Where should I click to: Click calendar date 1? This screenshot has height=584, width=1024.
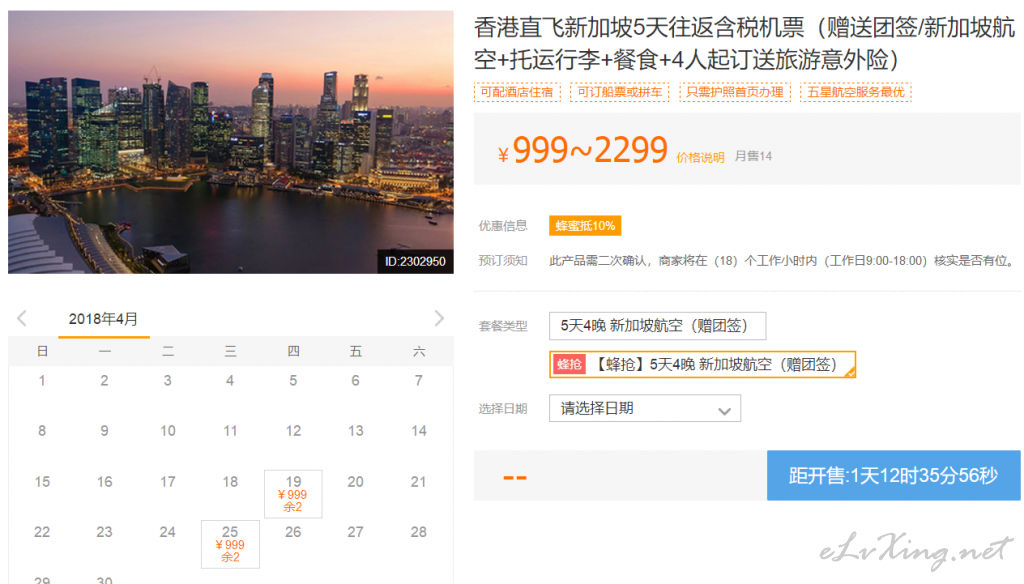click(42, 381)
